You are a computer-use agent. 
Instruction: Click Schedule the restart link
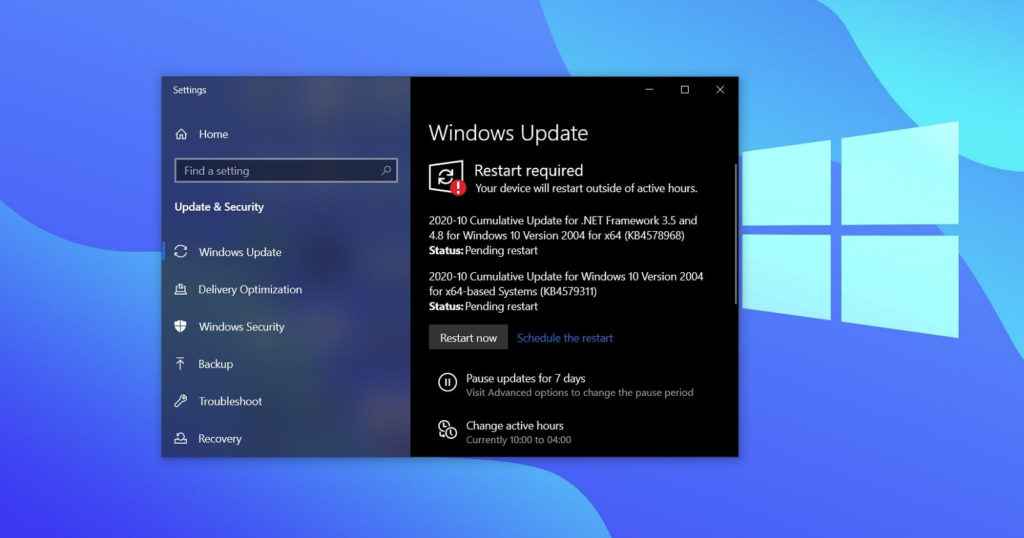pos(565,338)
